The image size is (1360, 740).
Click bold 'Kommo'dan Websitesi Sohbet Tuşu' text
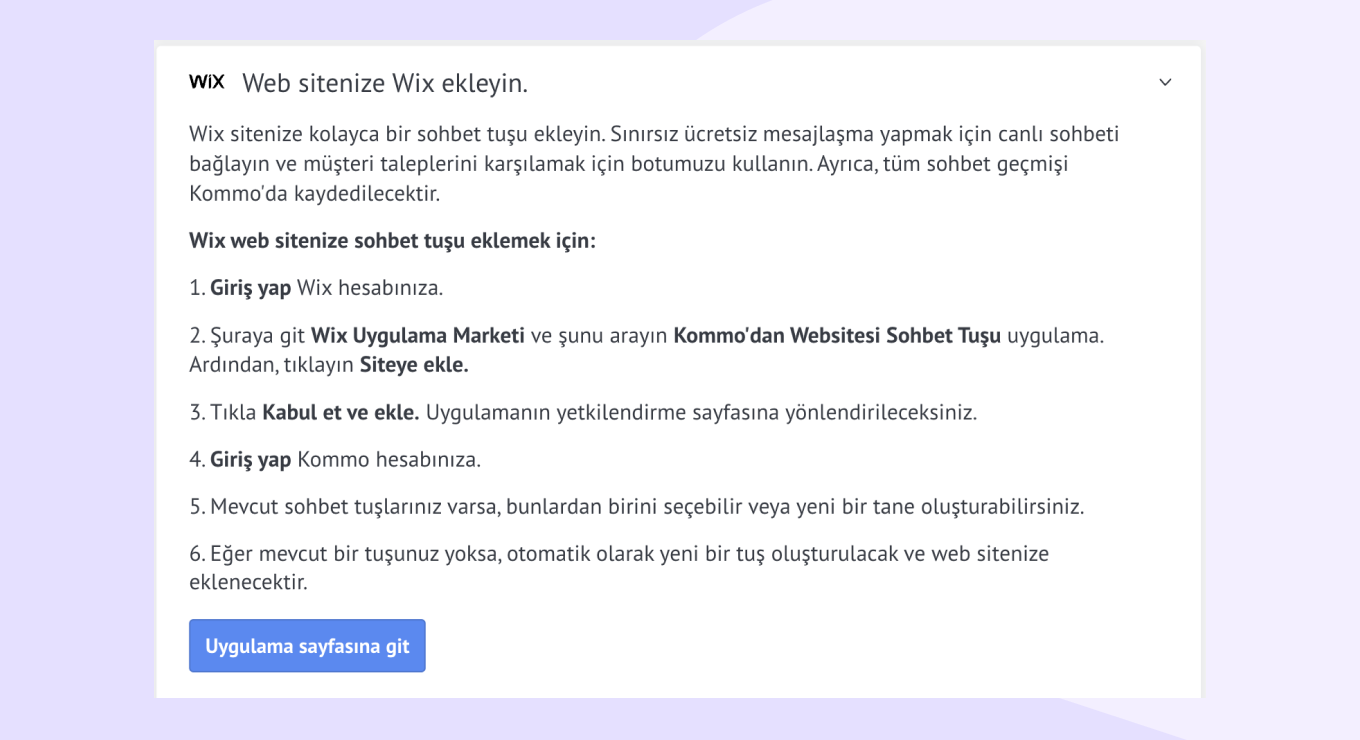837,336
